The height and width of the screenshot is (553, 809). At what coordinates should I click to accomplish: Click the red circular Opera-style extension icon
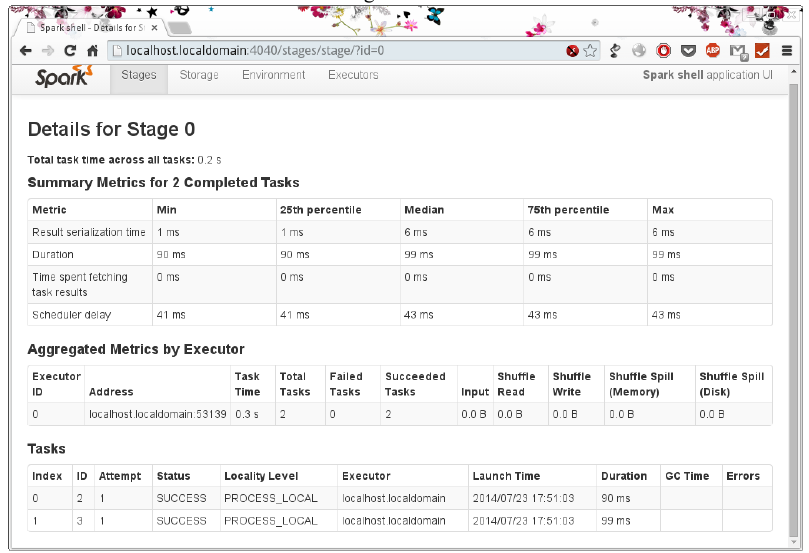pos(664,51)
